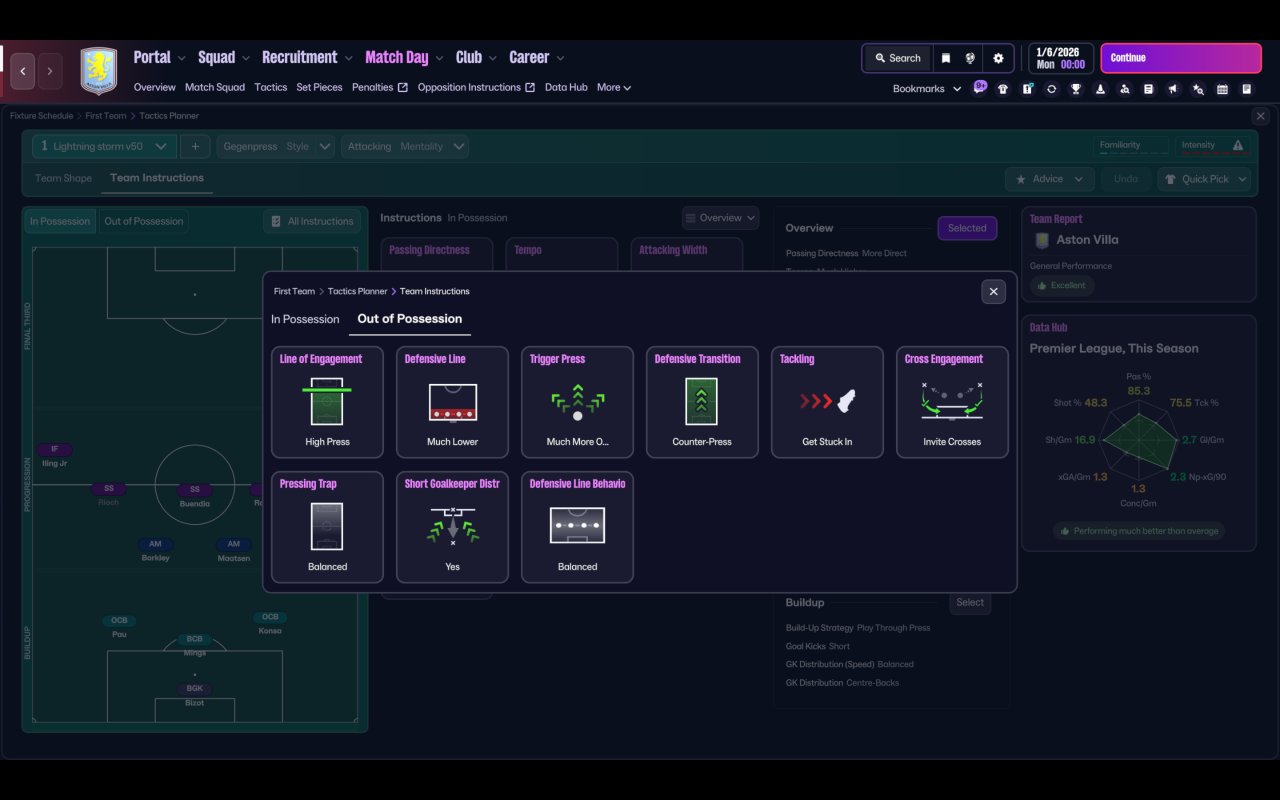The image size is (1280, 800).
Task: Open messages icon with 9+ badge
Action: pos(979,88)
